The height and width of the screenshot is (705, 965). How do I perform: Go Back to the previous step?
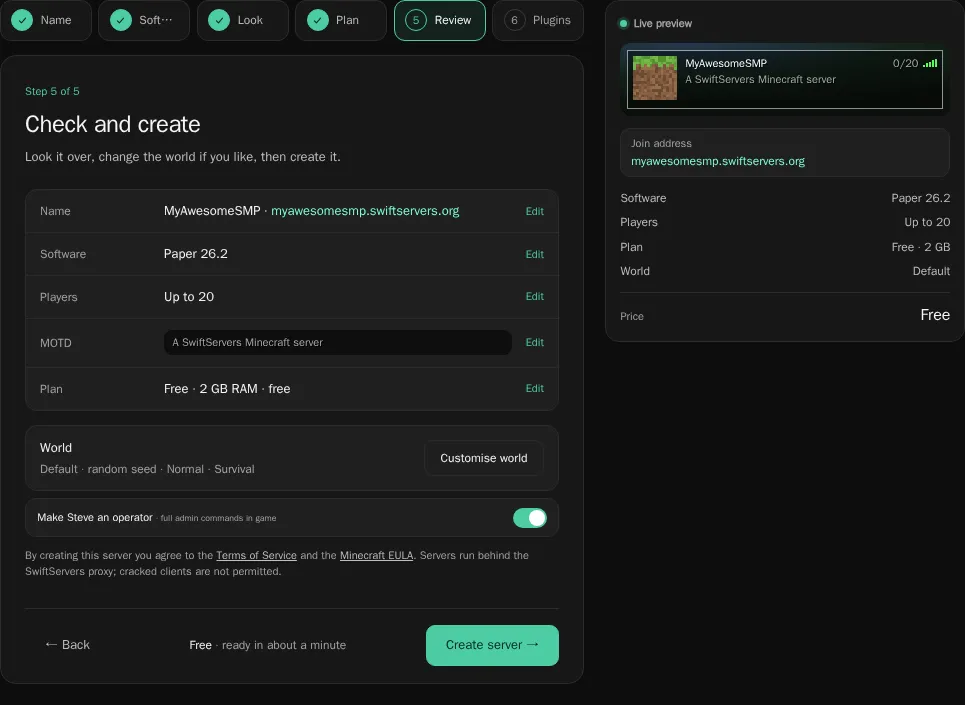68,645
